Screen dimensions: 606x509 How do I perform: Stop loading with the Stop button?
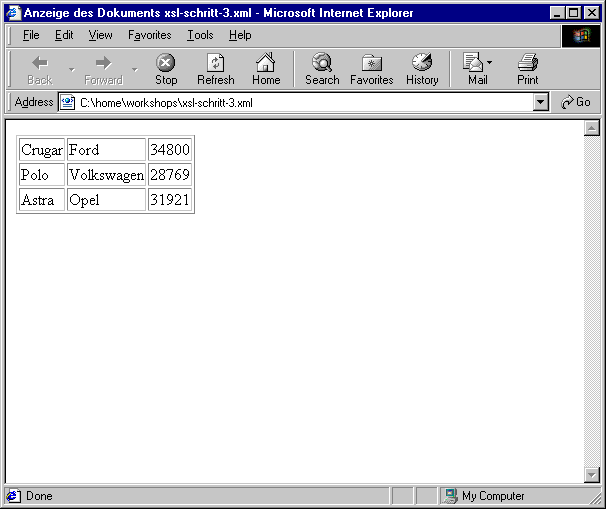(166, 69)
